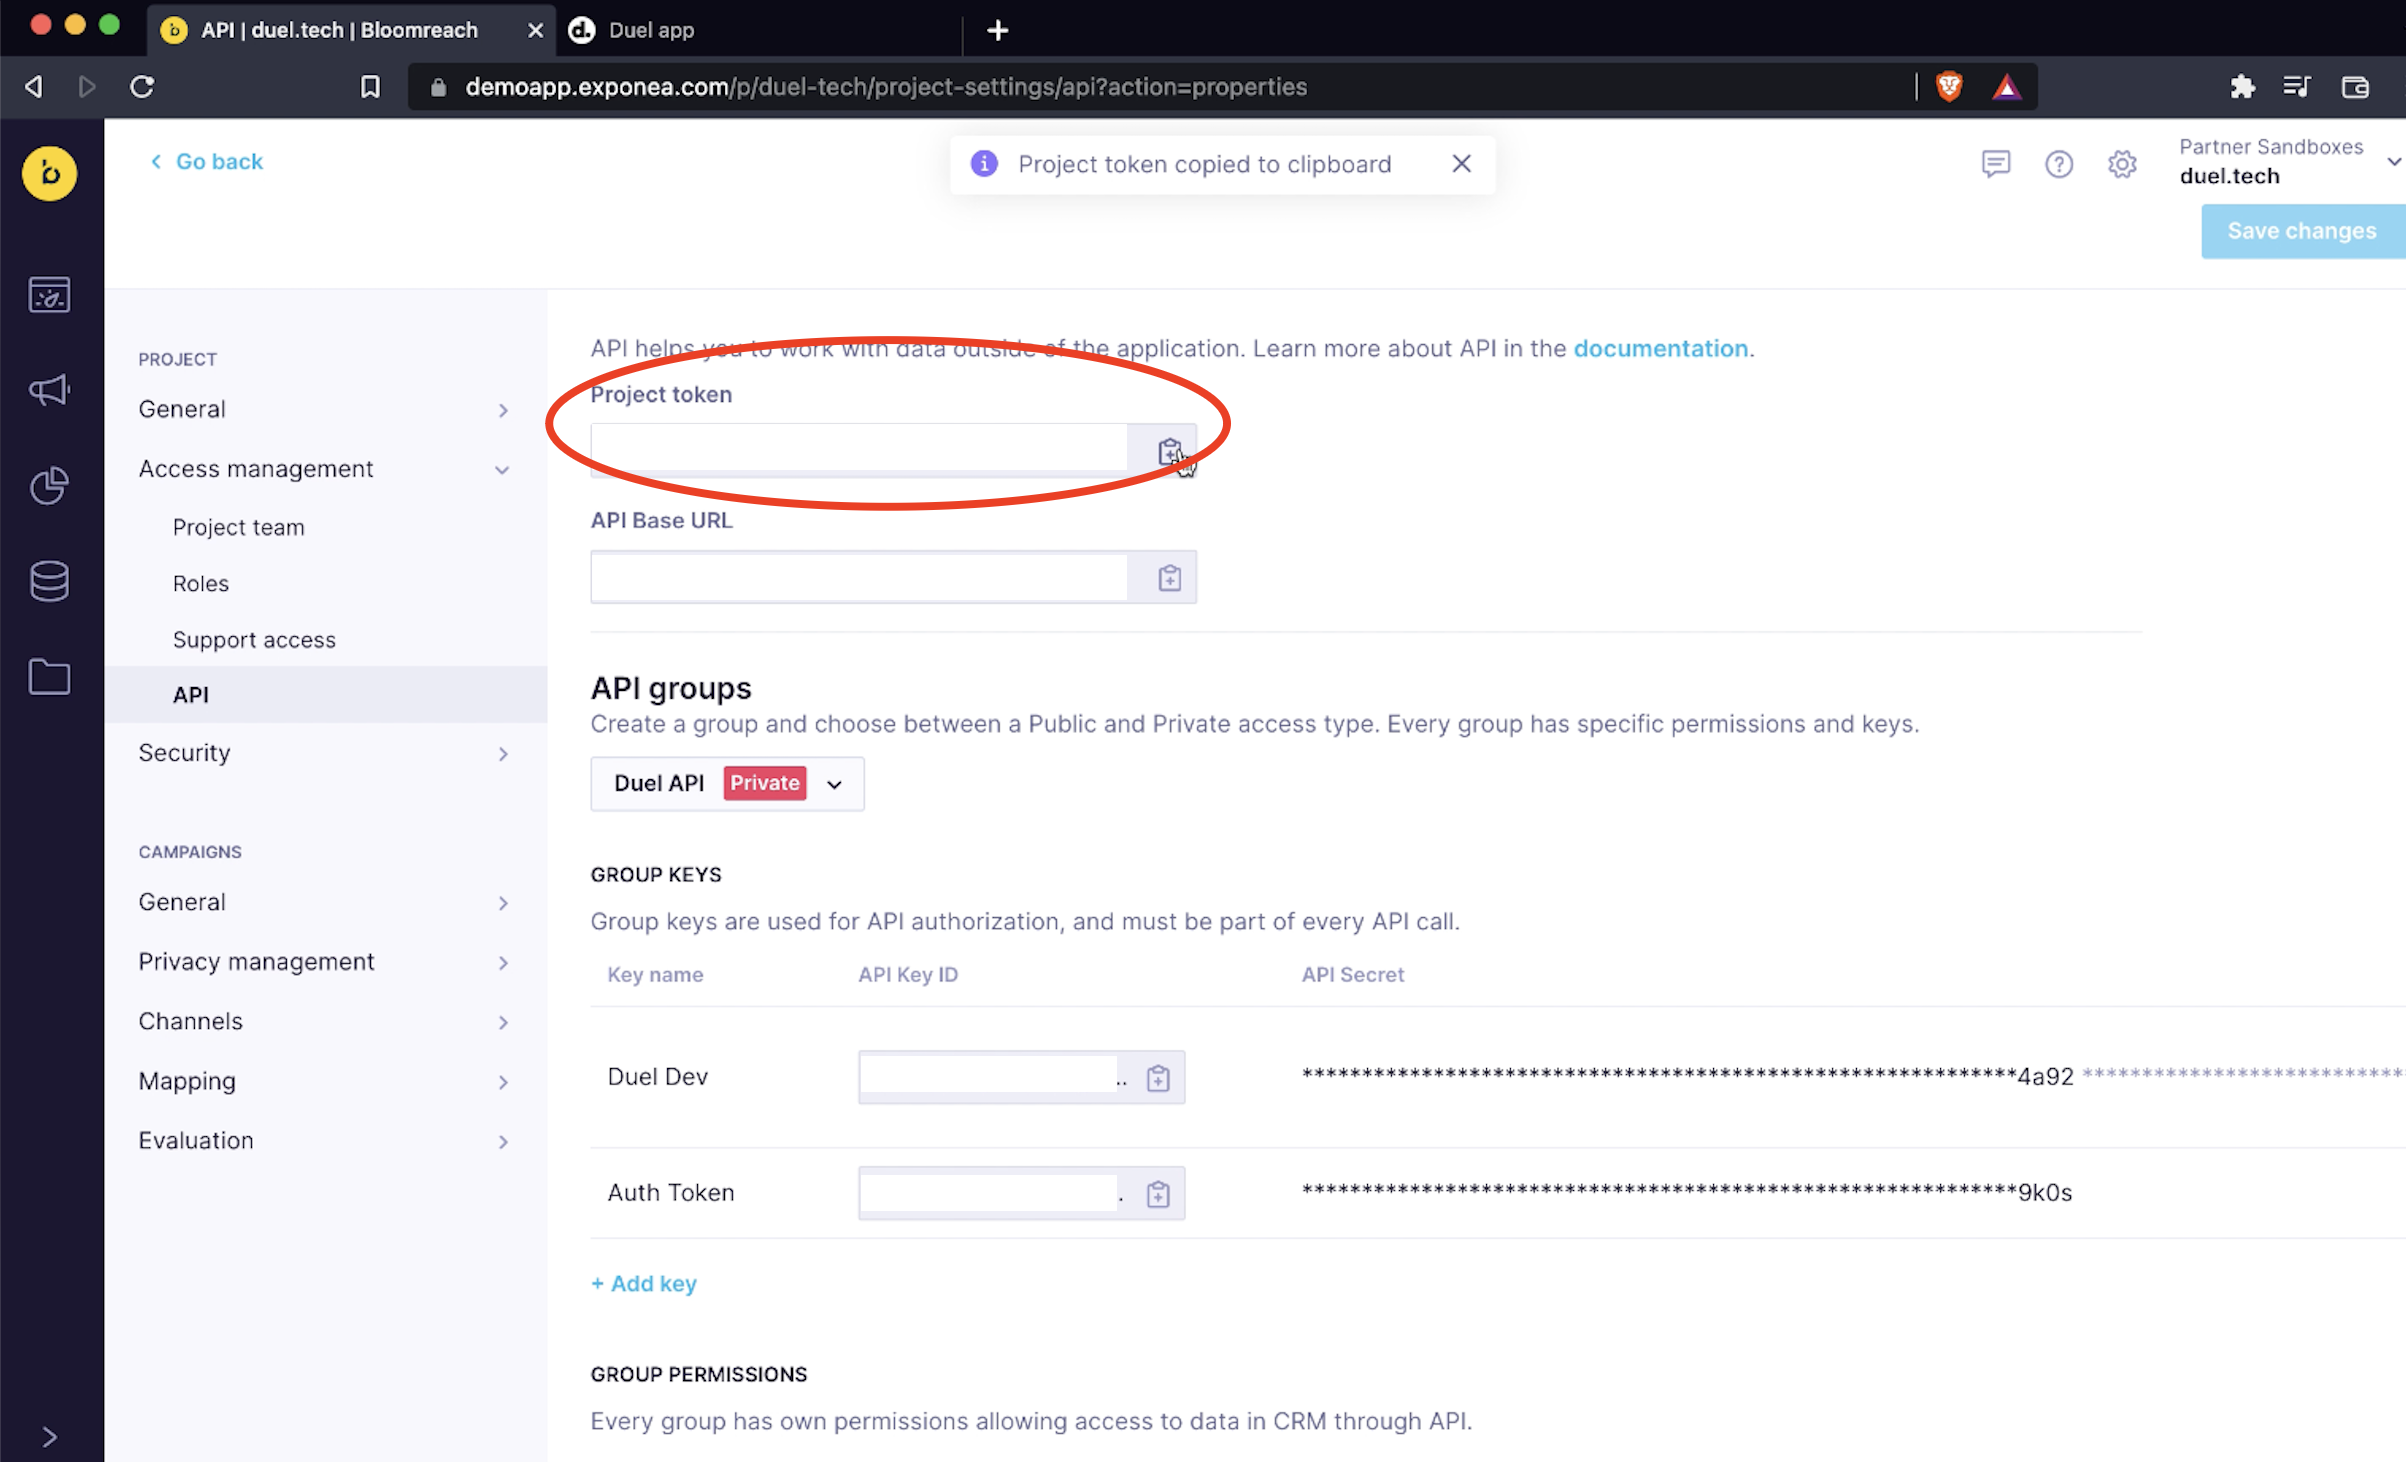The image size is (2406, 1462).
Task: Open the documentation link
Action: 1660,348
